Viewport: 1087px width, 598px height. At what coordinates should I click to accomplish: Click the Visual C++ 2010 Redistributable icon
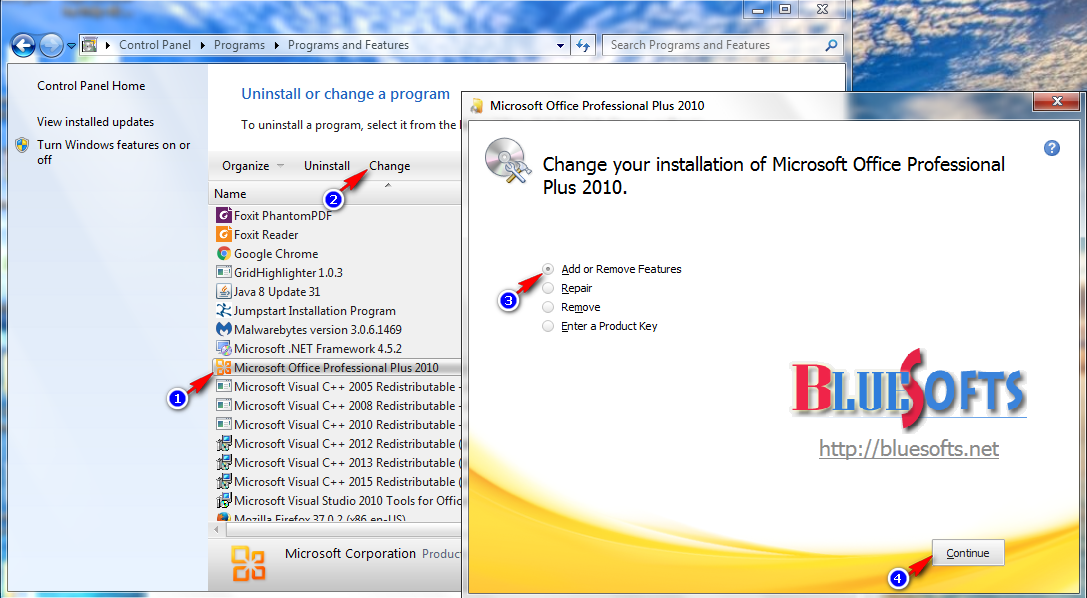coord(223,425)
